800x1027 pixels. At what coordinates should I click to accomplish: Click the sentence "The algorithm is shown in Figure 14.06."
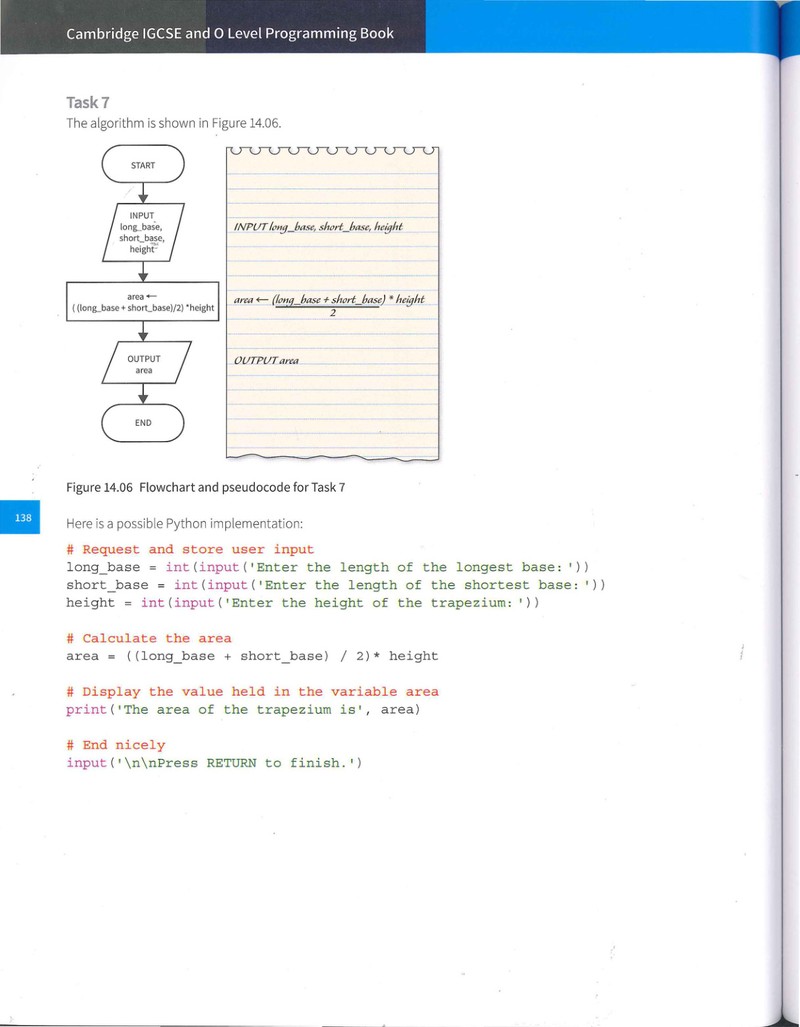tap(174, 123)
